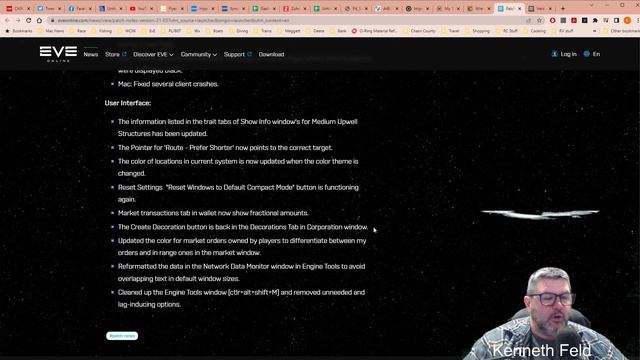Open the O-Ring Material Reference bookmark
The width and height of the screenshot is (640, 360).
click(374, 31)
